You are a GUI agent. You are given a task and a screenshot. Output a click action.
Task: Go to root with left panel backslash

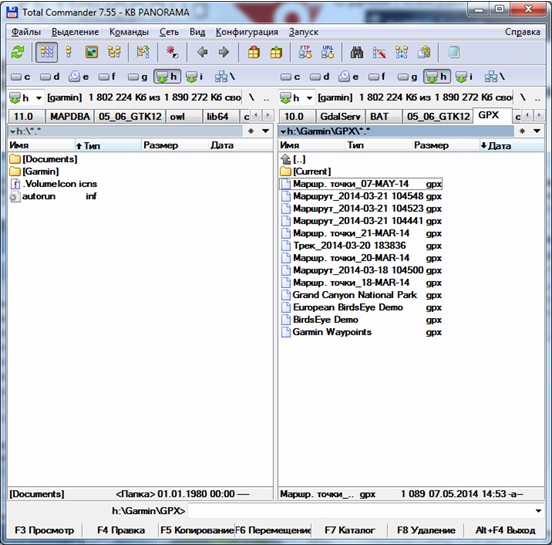[x=252, y=98]
